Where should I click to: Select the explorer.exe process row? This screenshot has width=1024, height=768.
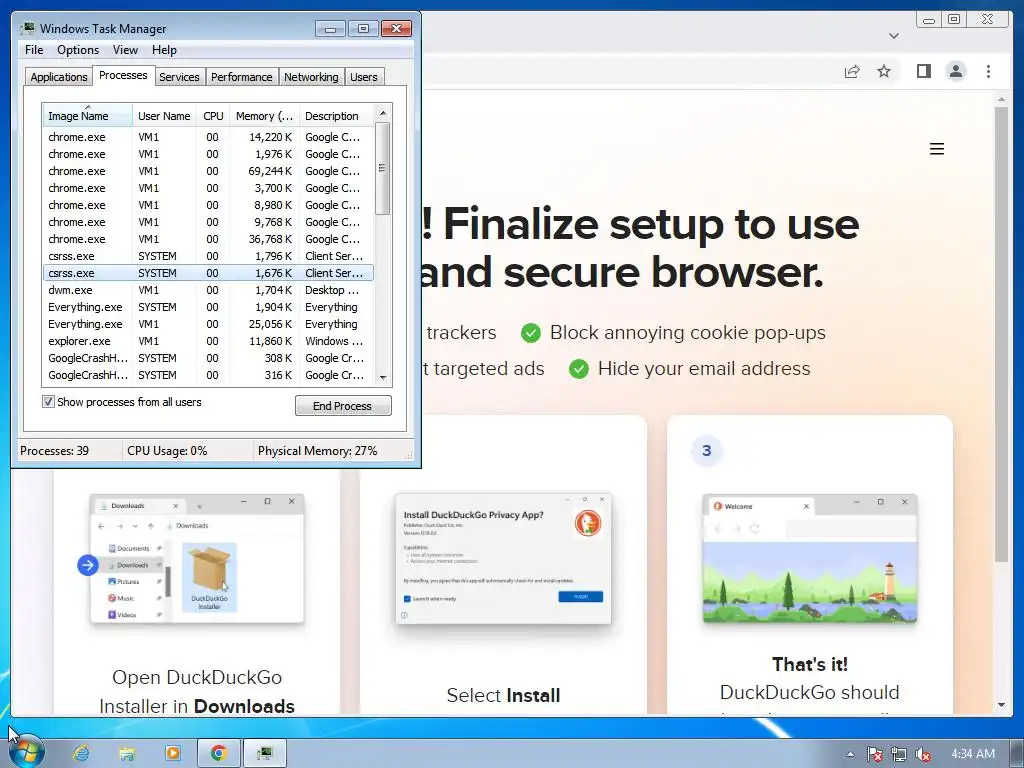pos(208,341)
